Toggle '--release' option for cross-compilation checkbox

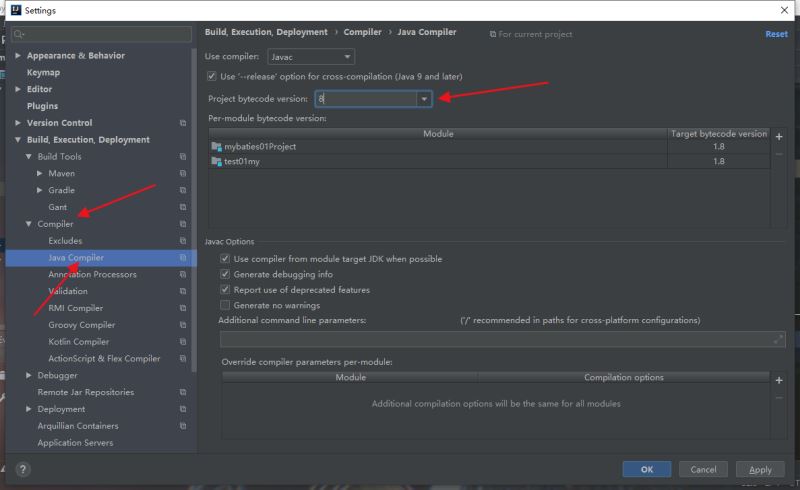tap(211, 77)
